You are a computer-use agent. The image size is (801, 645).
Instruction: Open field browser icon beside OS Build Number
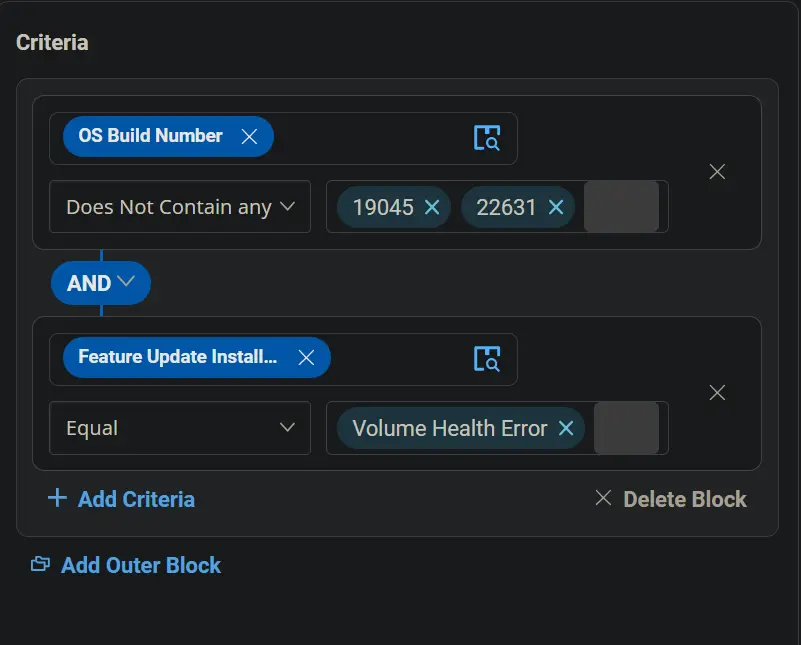click(487, 137)
